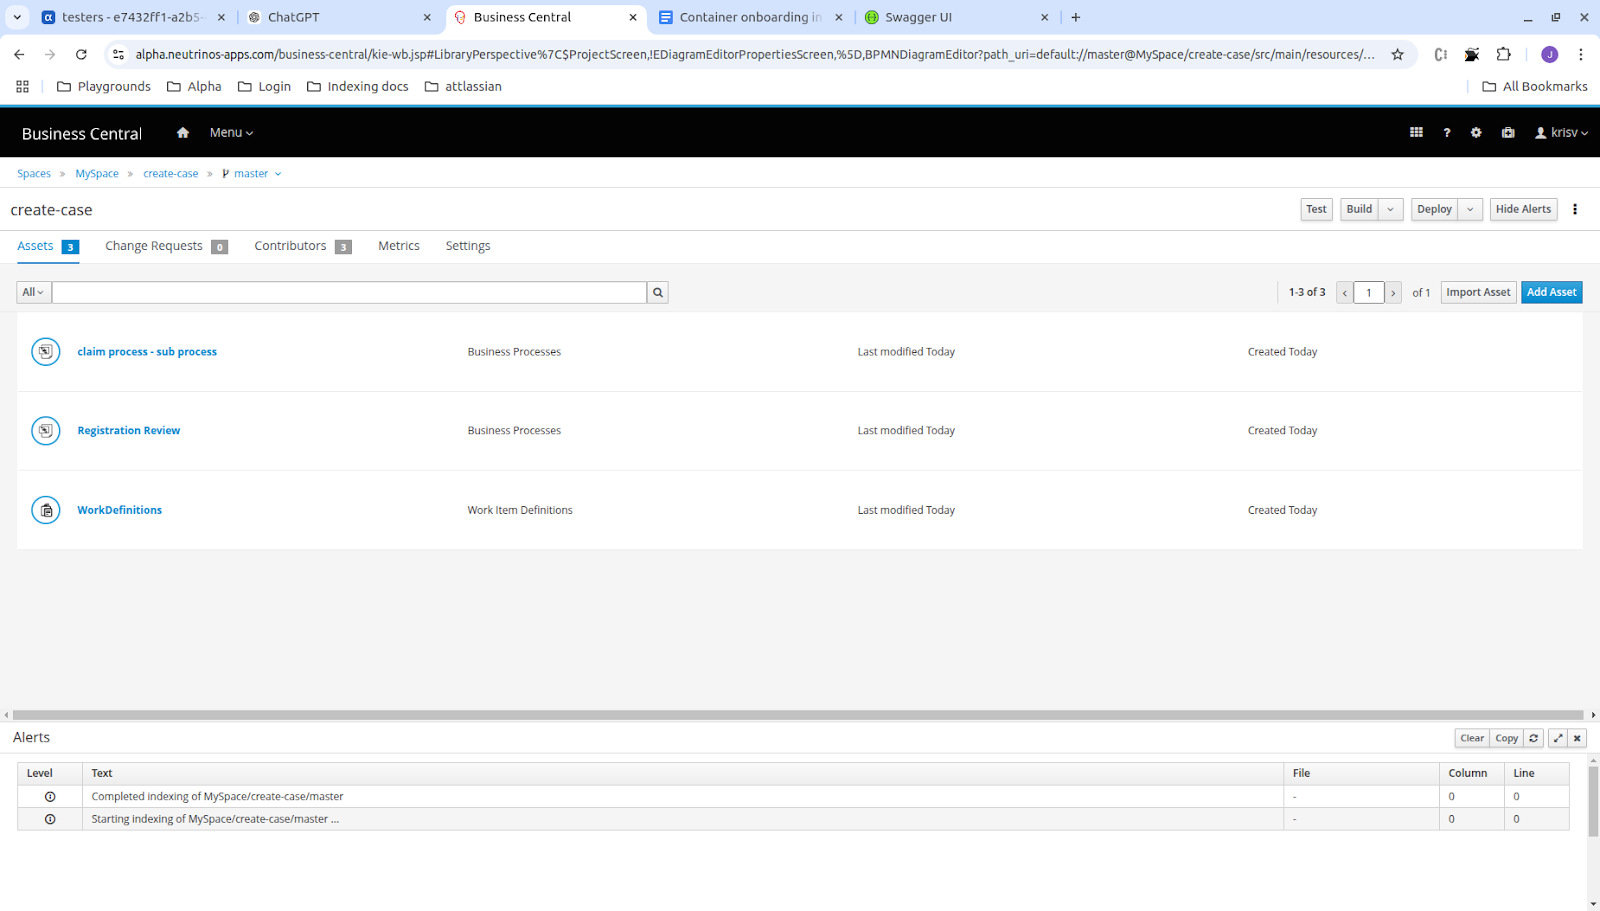Switch to Contributors tab
This screenshot has height=911, width=1600.
pyautogui.click(x=302, y=246)
